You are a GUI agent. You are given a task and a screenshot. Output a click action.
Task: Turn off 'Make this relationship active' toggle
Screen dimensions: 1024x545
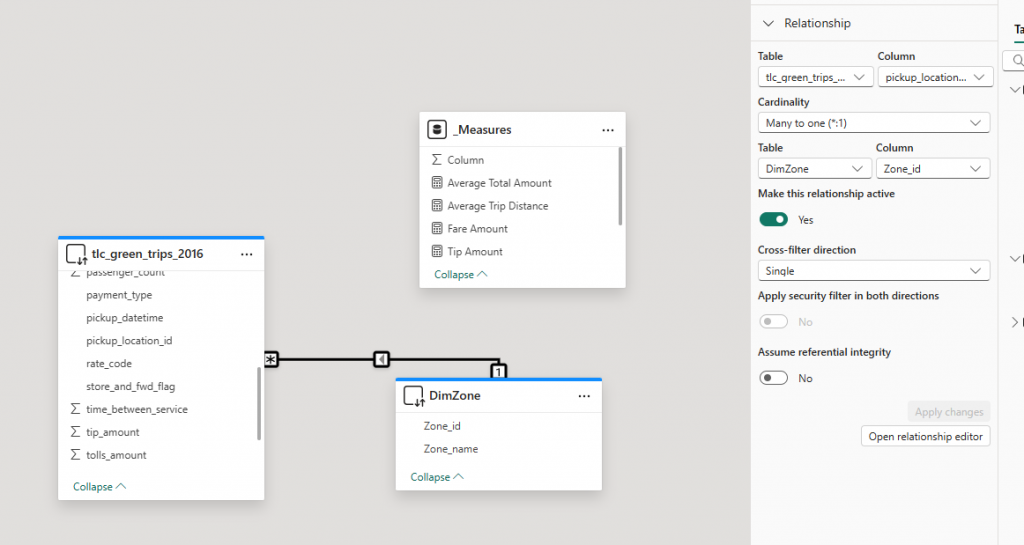773,219
